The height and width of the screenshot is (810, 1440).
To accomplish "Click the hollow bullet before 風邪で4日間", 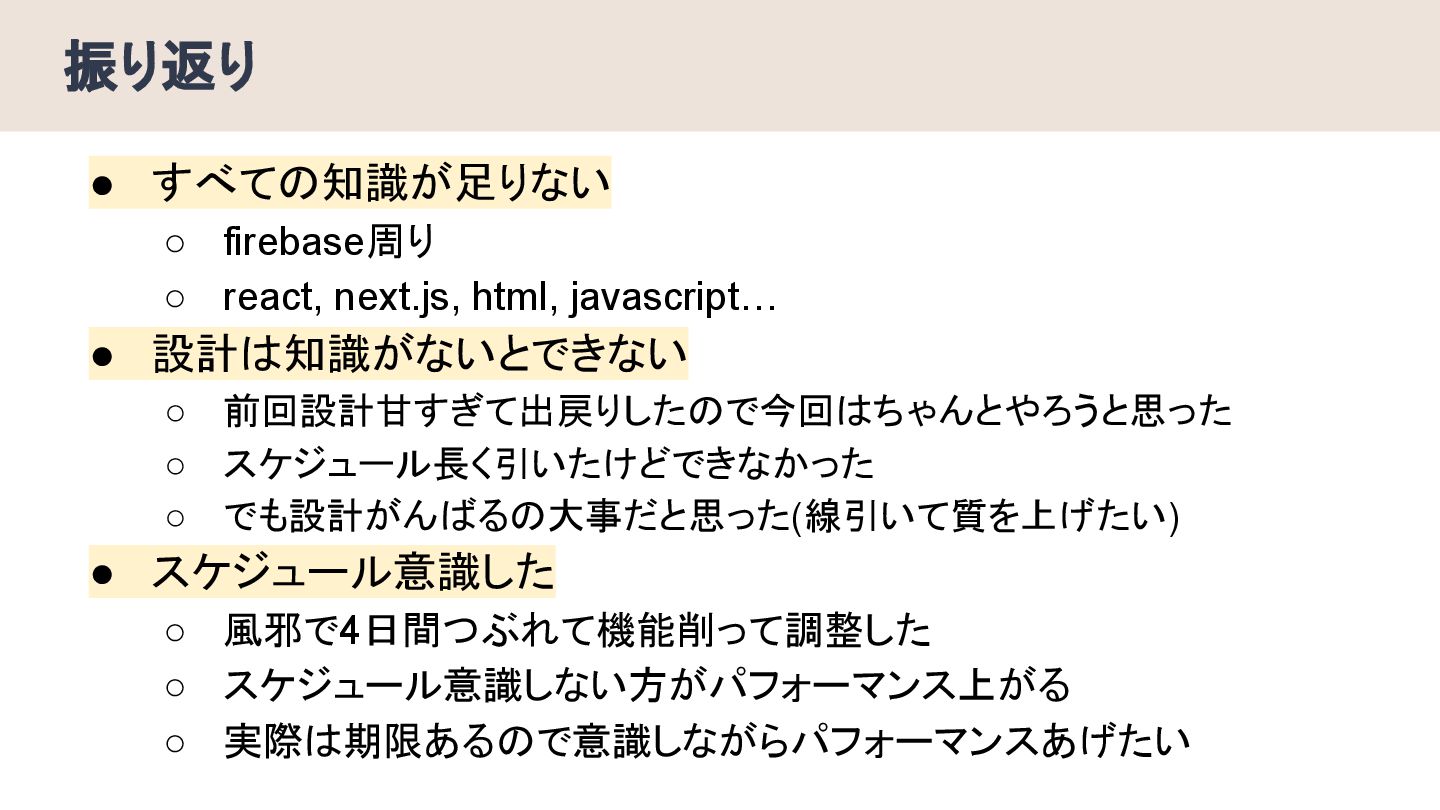I will tap(174, 632).
